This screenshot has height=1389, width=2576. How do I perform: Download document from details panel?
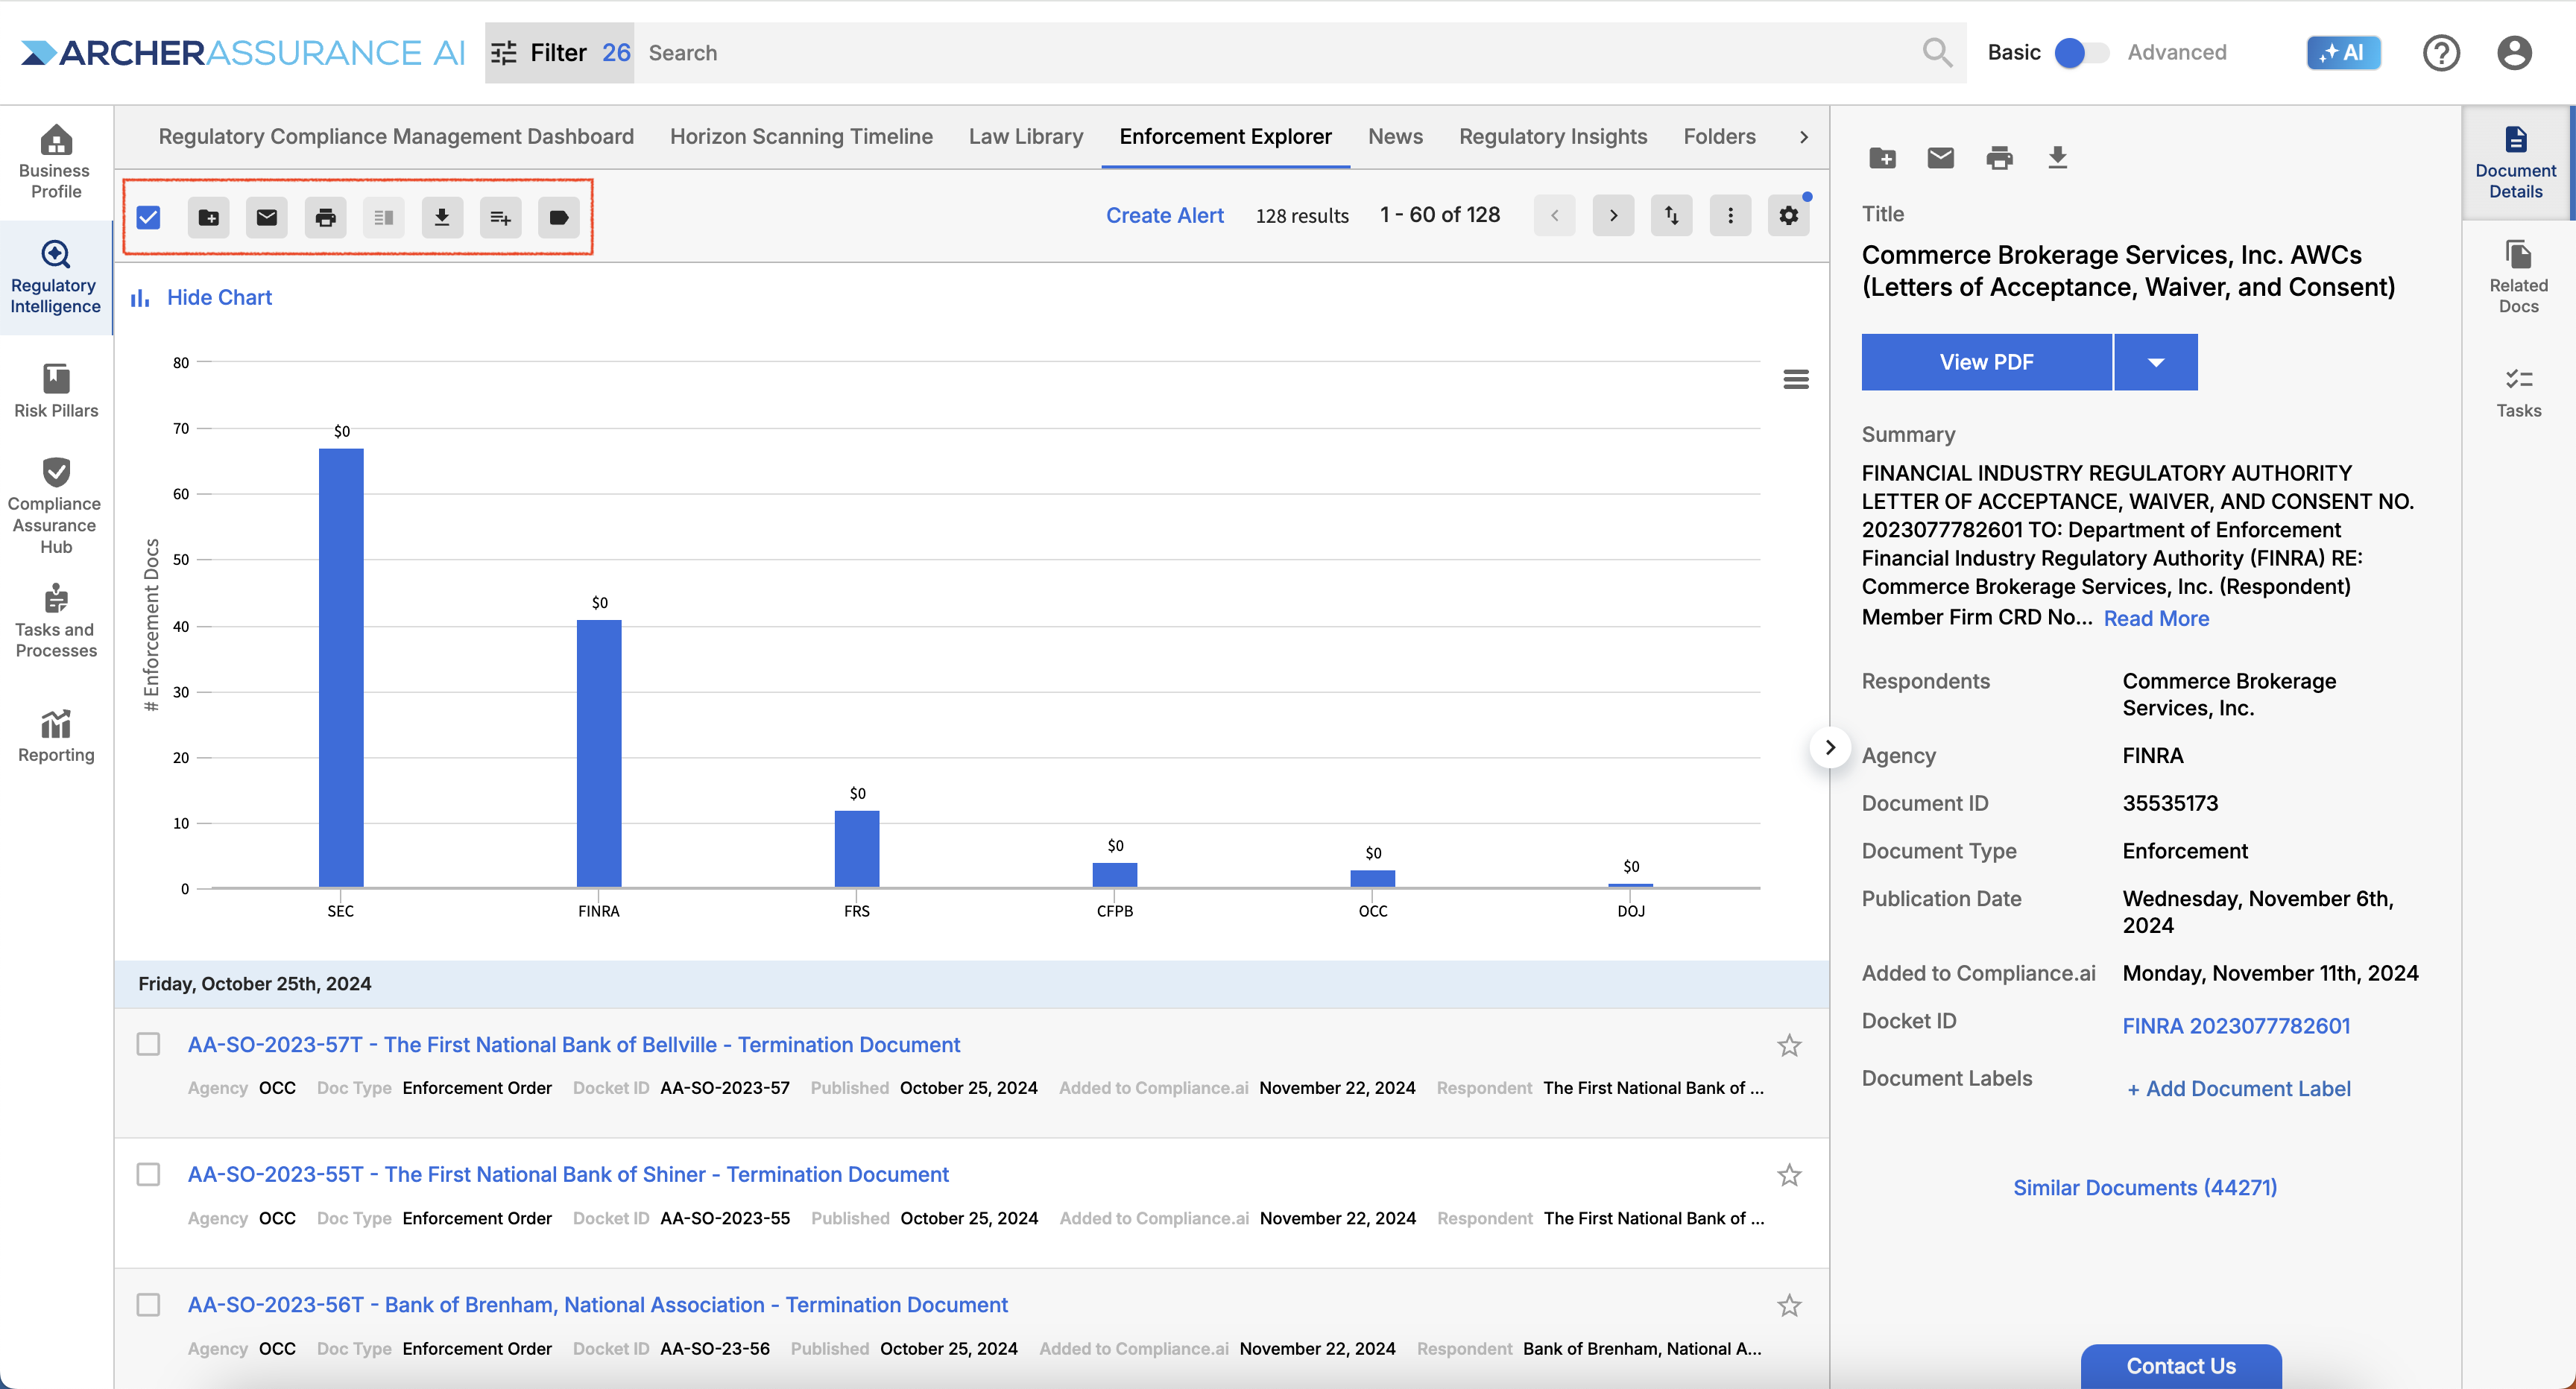tap(2058, 158)
